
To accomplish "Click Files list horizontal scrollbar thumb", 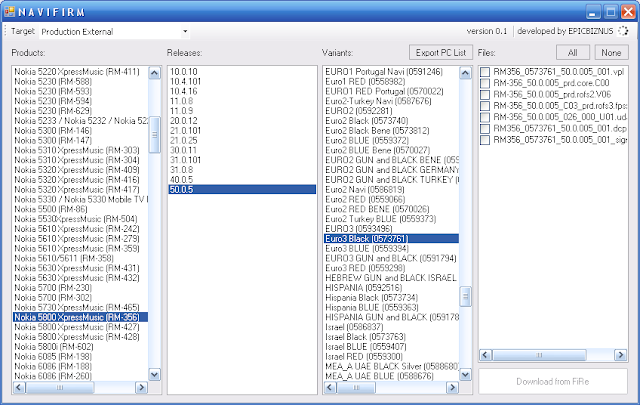I will point(539,355).
